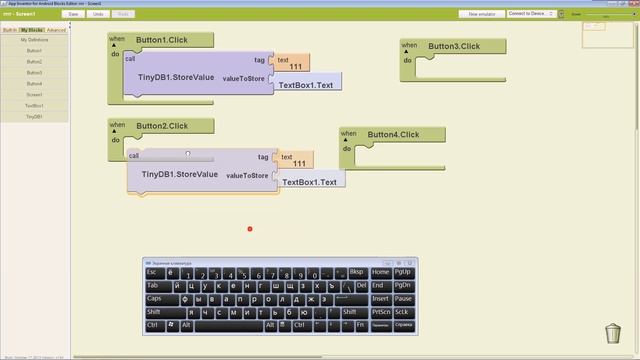
Task: Switch to the Built-In tab
Action: point(10,30)
